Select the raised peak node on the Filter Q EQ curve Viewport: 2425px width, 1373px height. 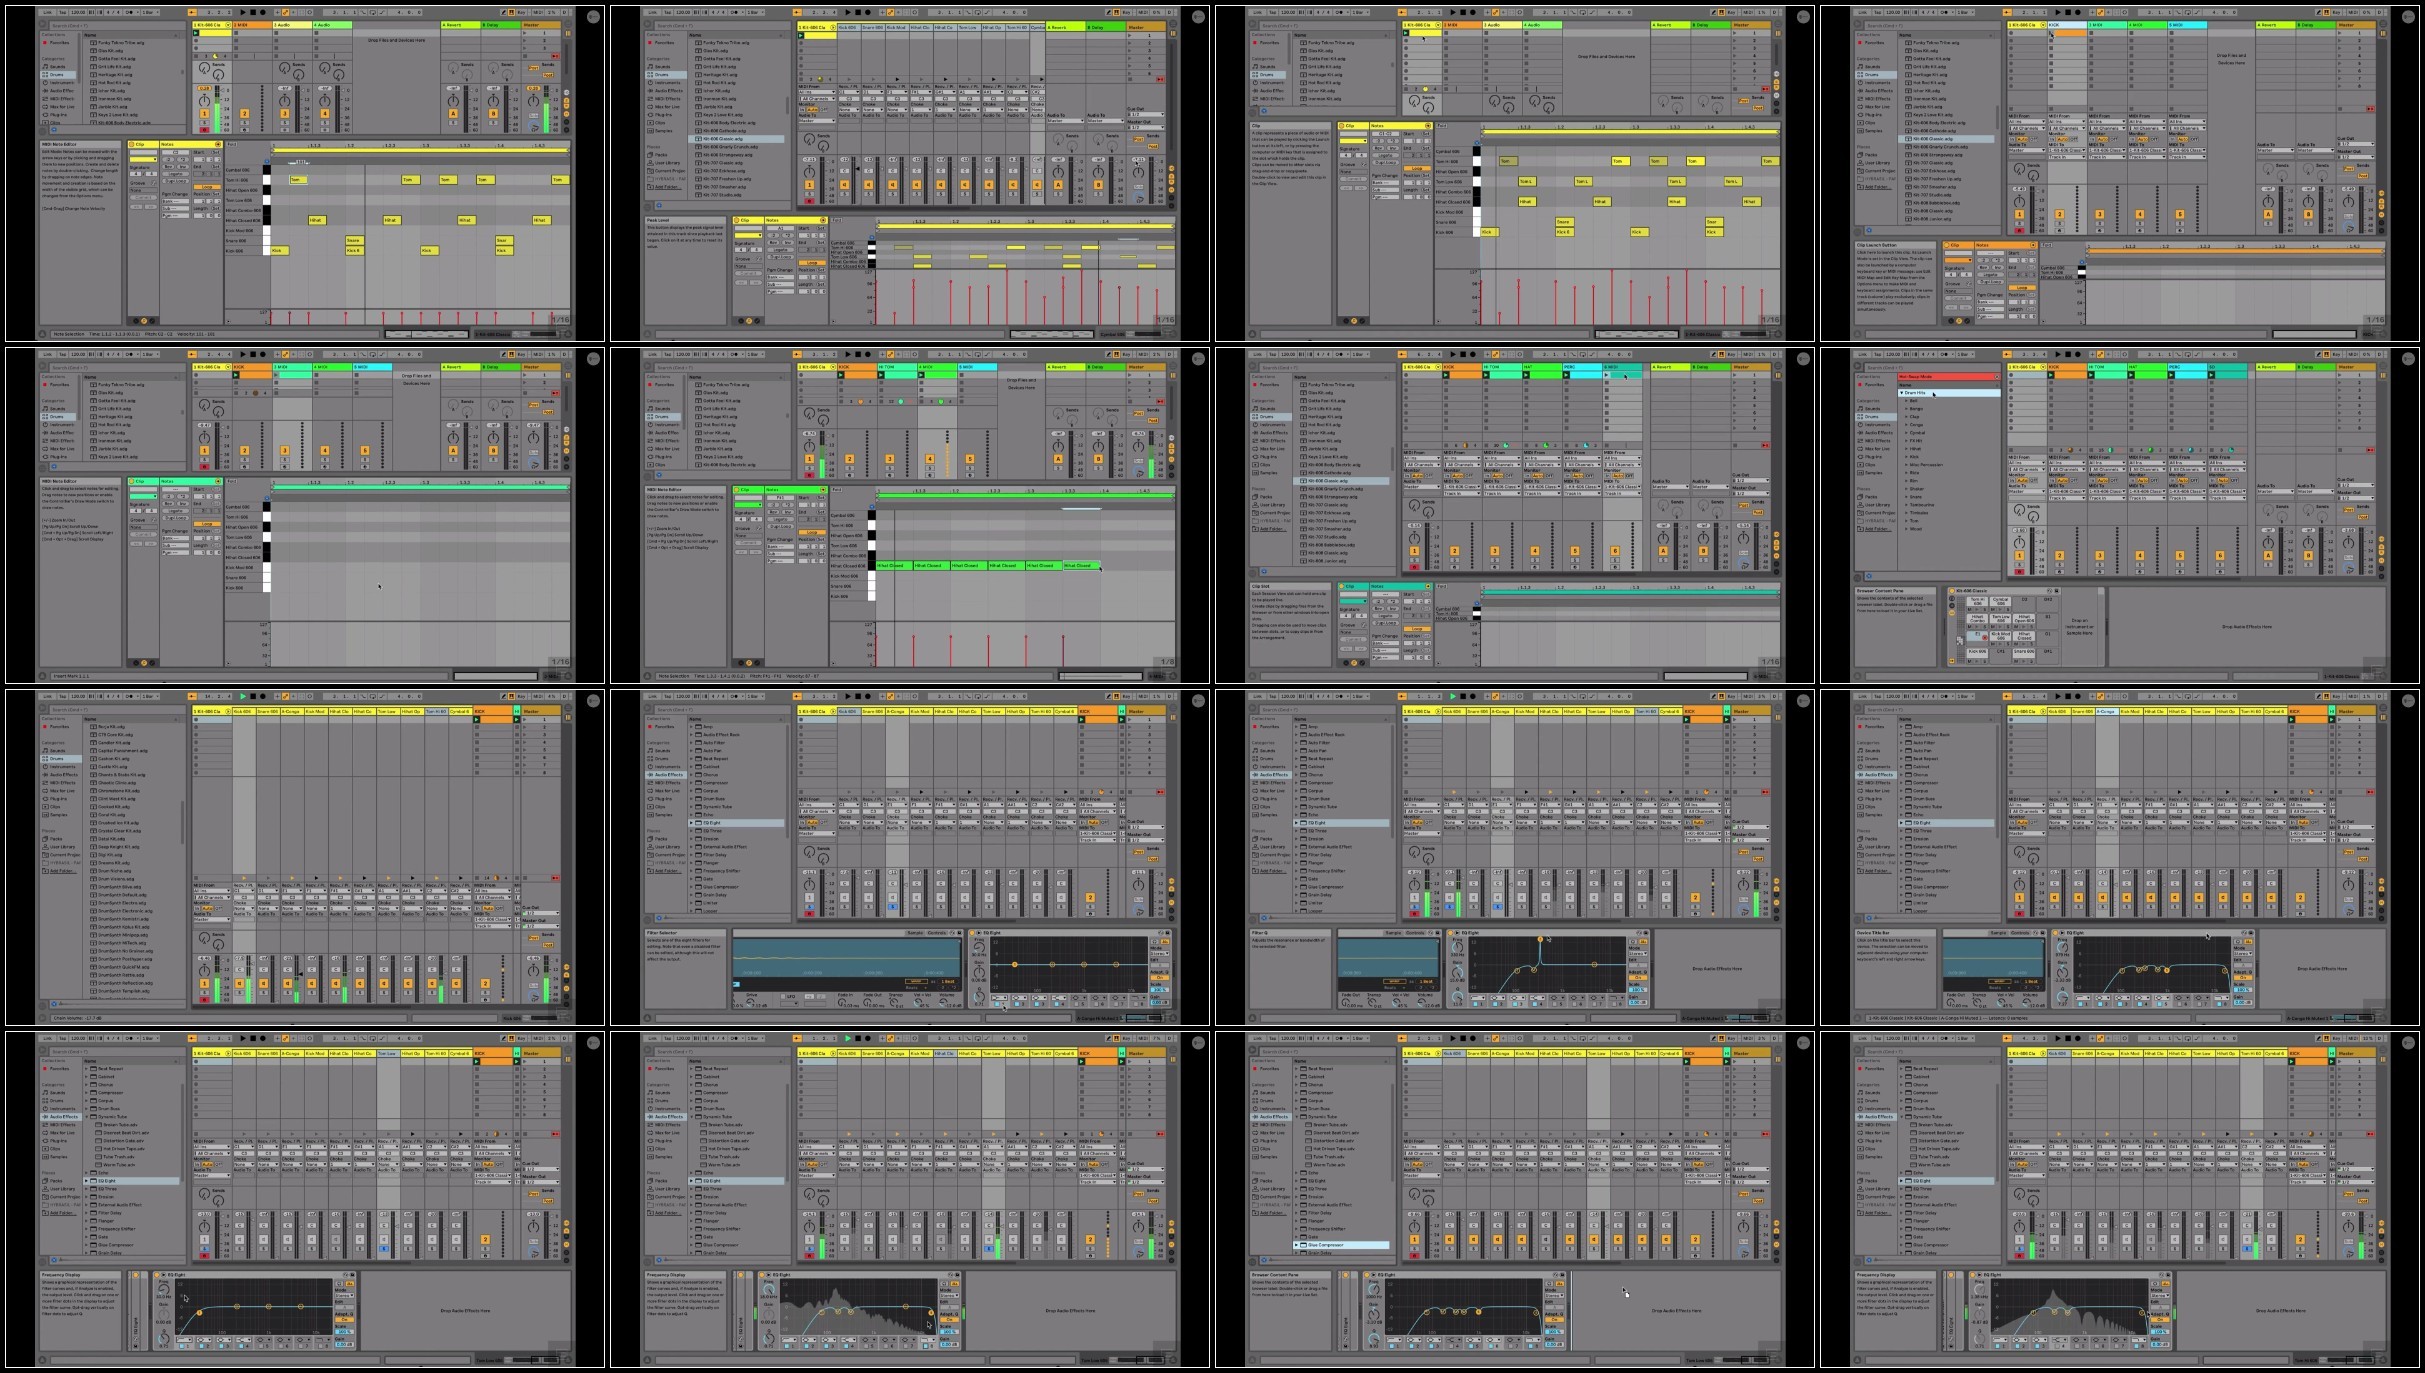pos(1540,939)
